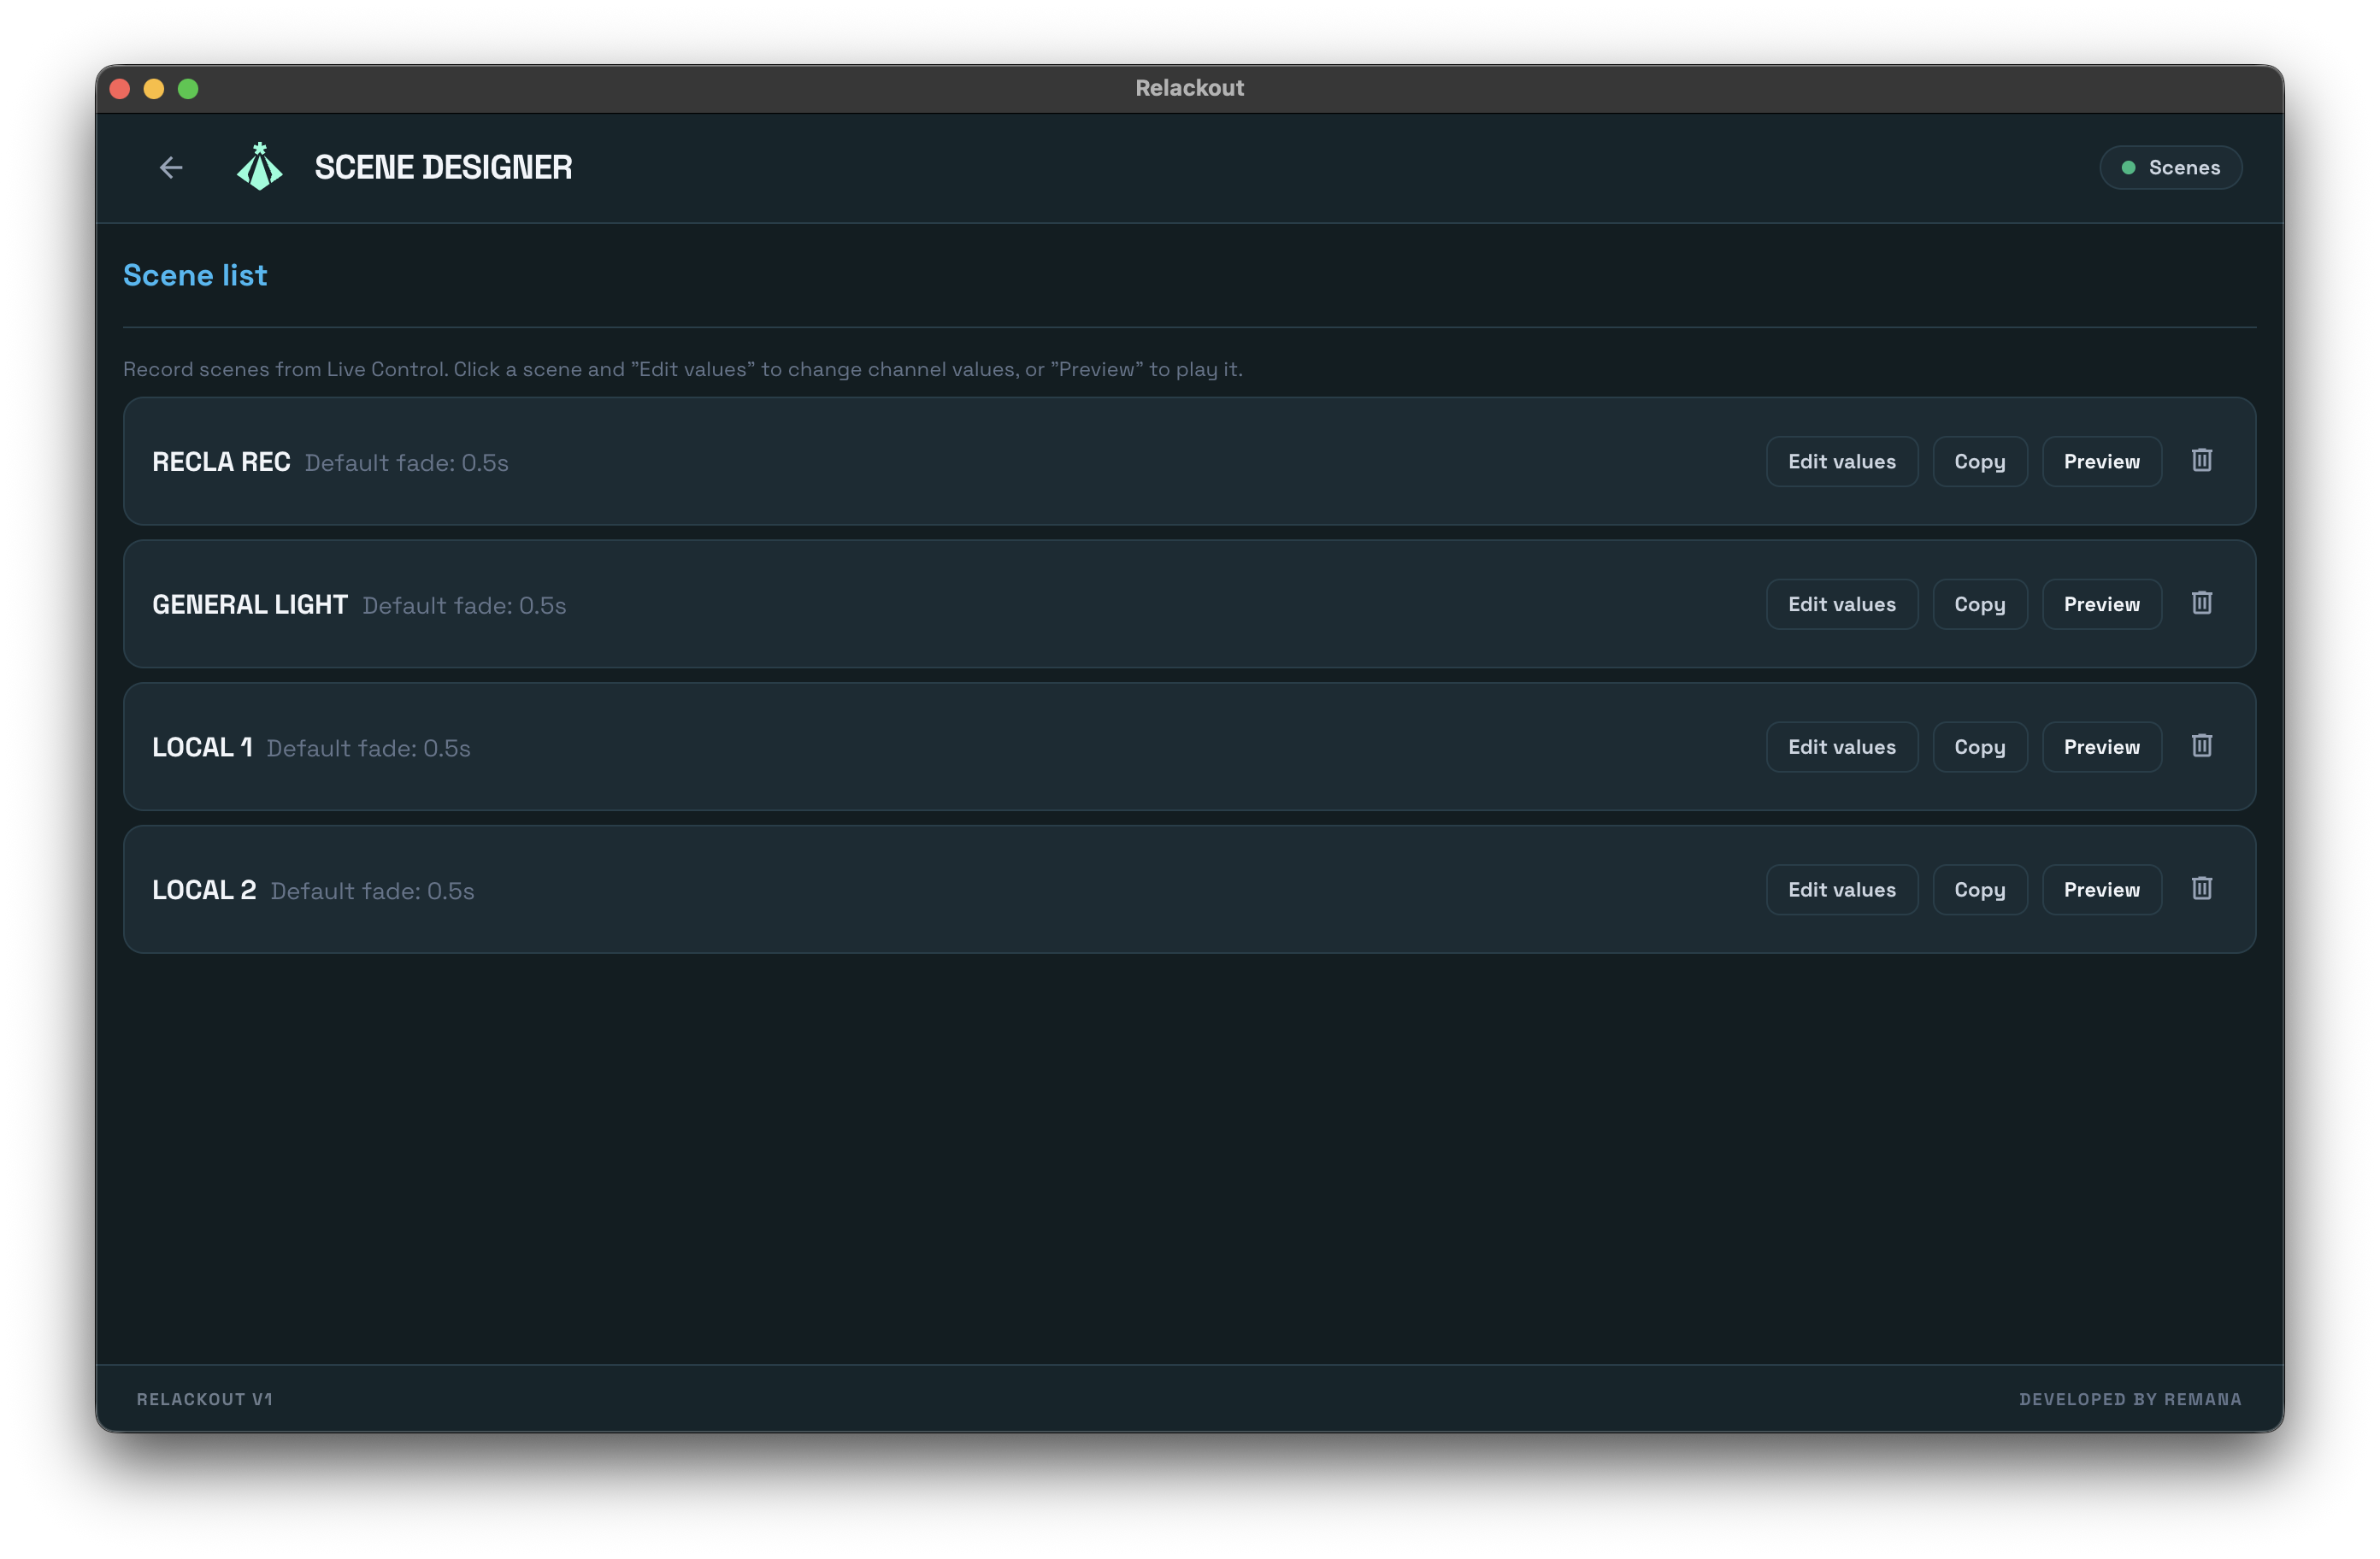Click the Default fade text of GENERAL LIGHT
Image resolution: width=2380 pixels, height=1559 pixels.
pos(464,606)
